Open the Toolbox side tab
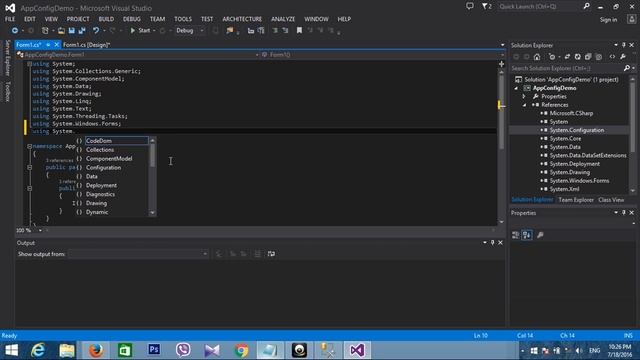Viewport: 640px width, 360px height. coord(7,91)
